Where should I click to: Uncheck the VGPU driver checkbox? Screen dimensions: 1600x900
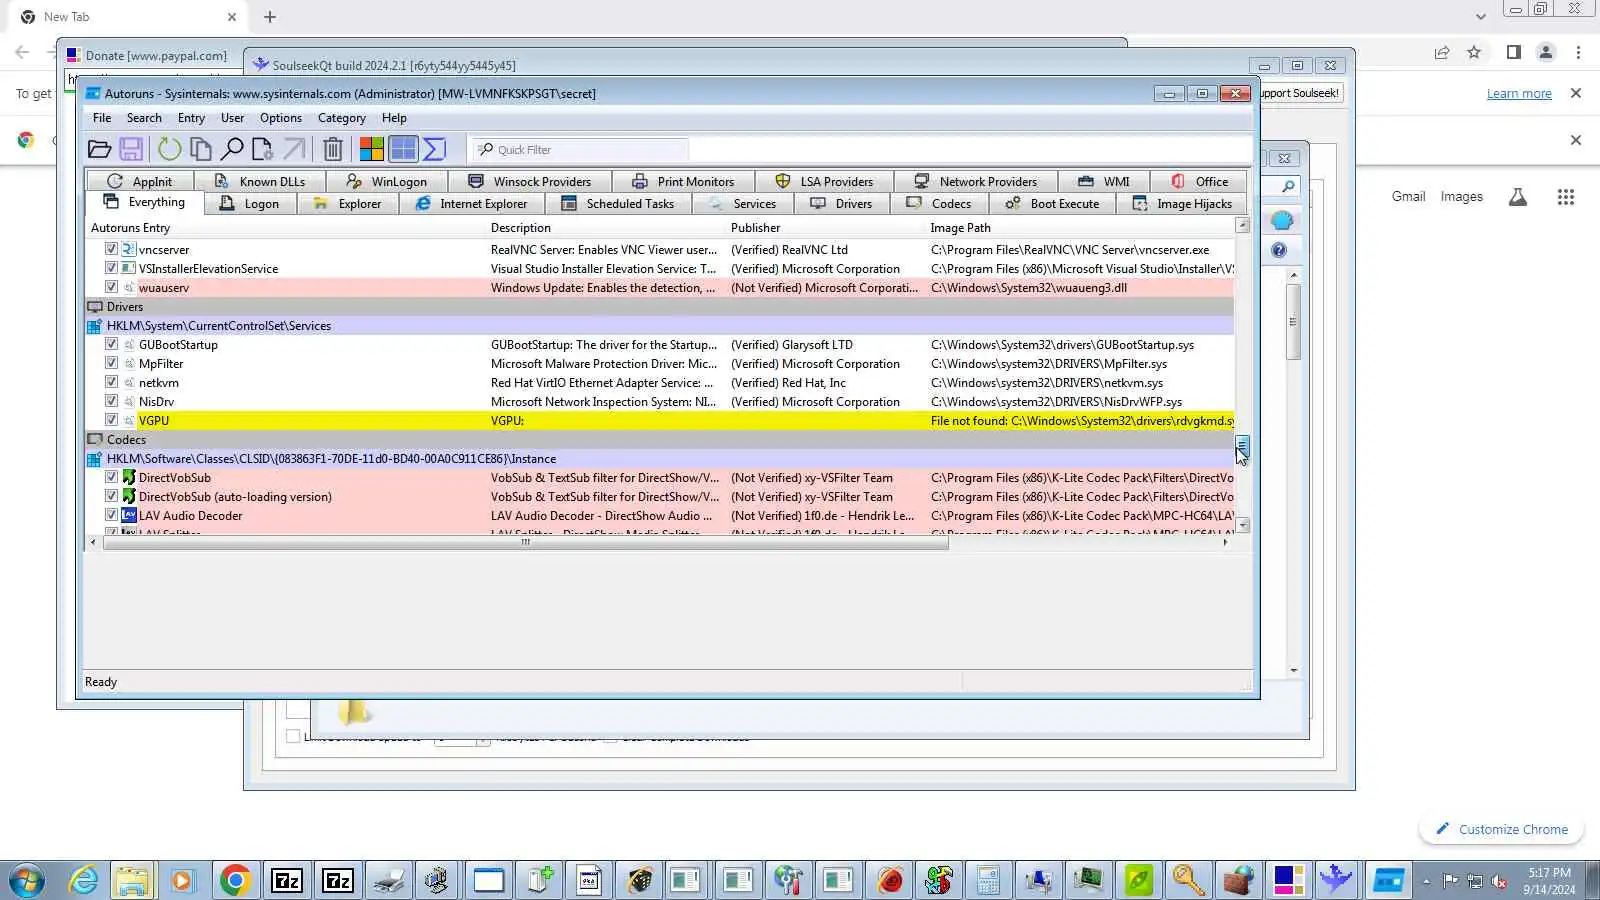(111, 420)
